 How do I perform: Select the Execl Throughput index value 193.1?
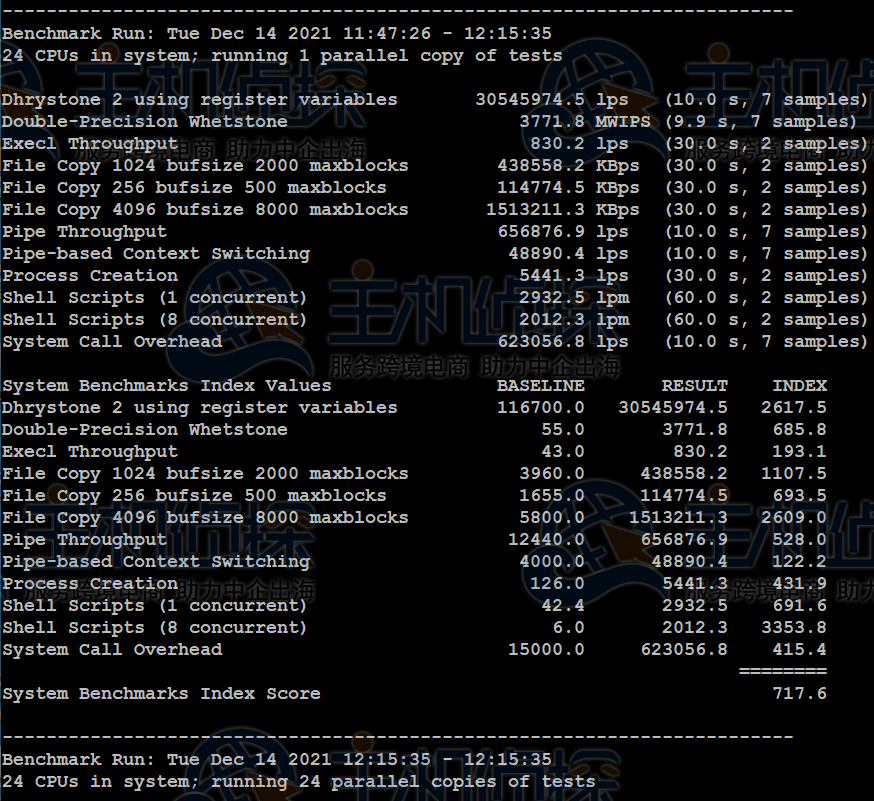click(x=799, y=451)
